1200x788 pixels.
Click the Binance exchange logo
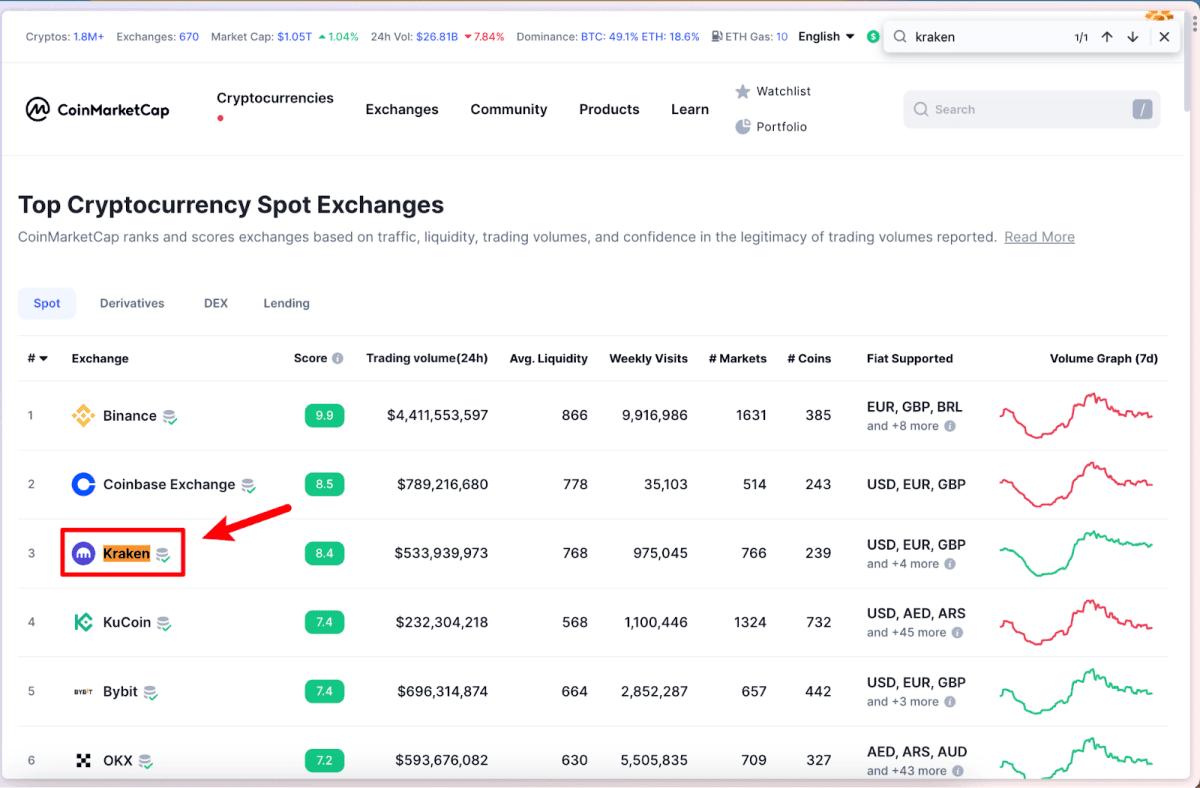point(84,416)
